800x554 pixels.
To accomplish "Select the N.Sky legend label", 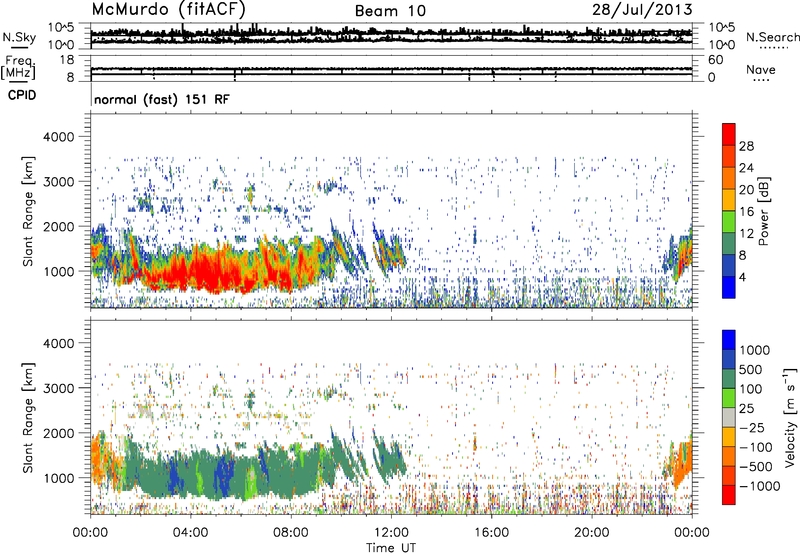I will 19,37.
